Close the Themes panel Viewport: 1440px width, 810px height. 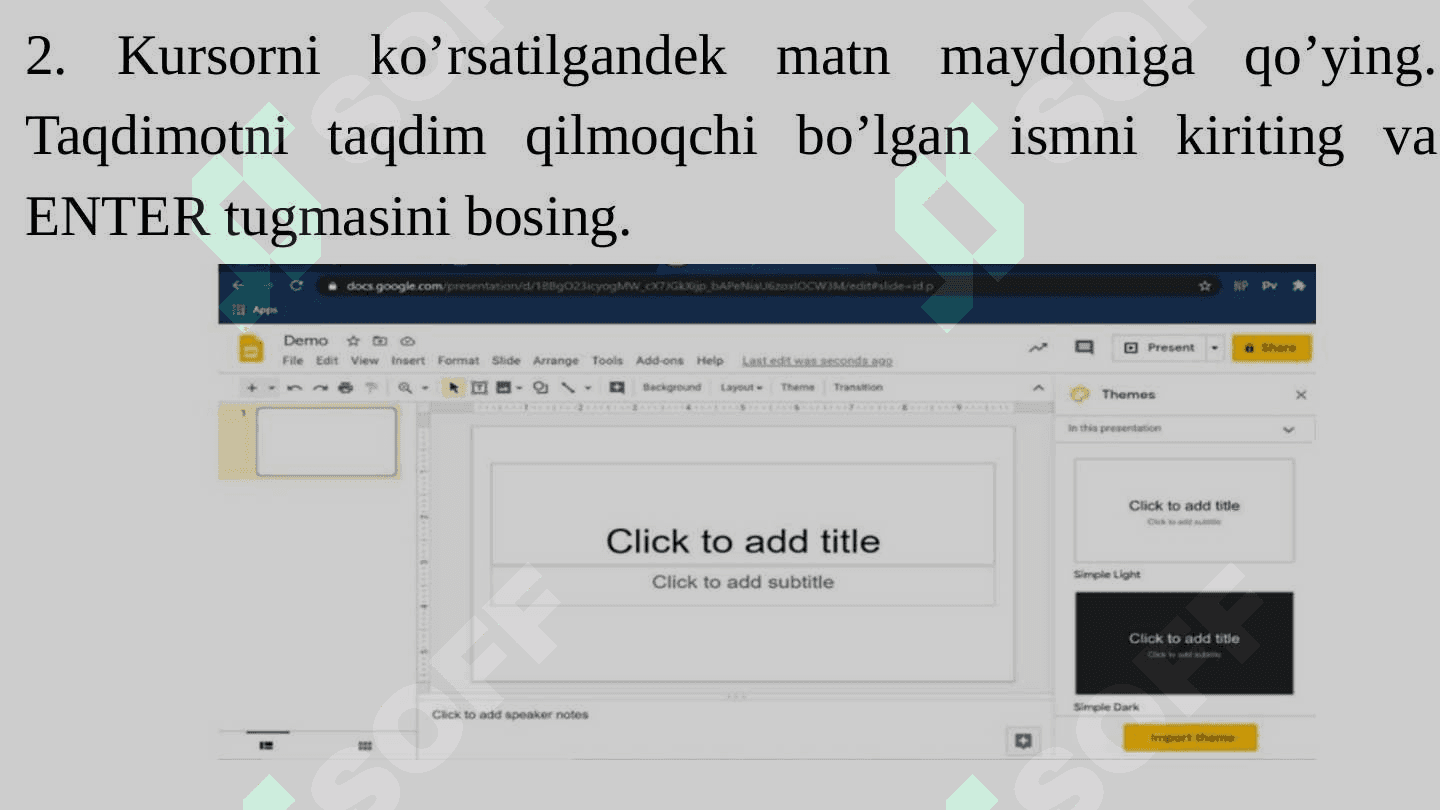[x=1301, y=395]
